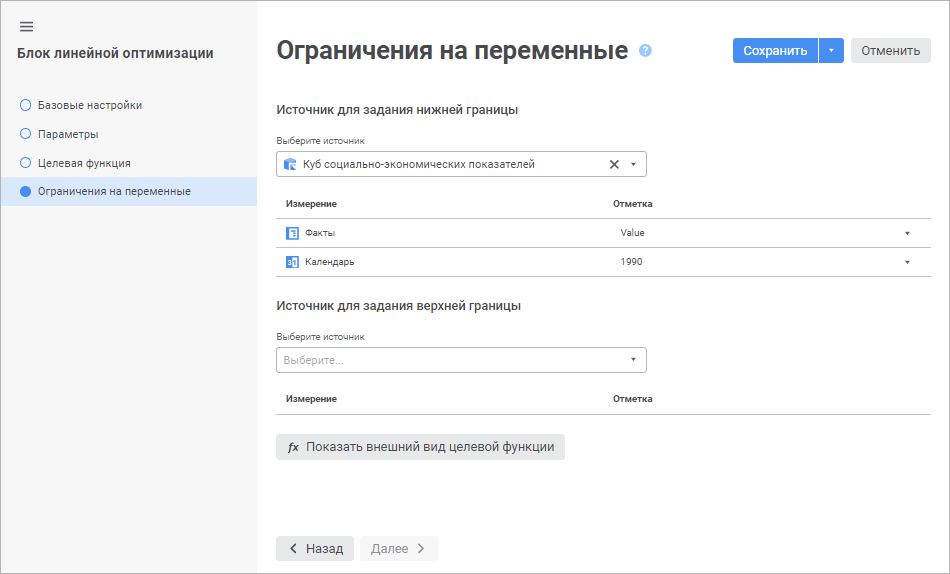Select the Базовые настройки step
This screenshot has width=950, height=574.
pyautogui.click(x=89, y=105)
